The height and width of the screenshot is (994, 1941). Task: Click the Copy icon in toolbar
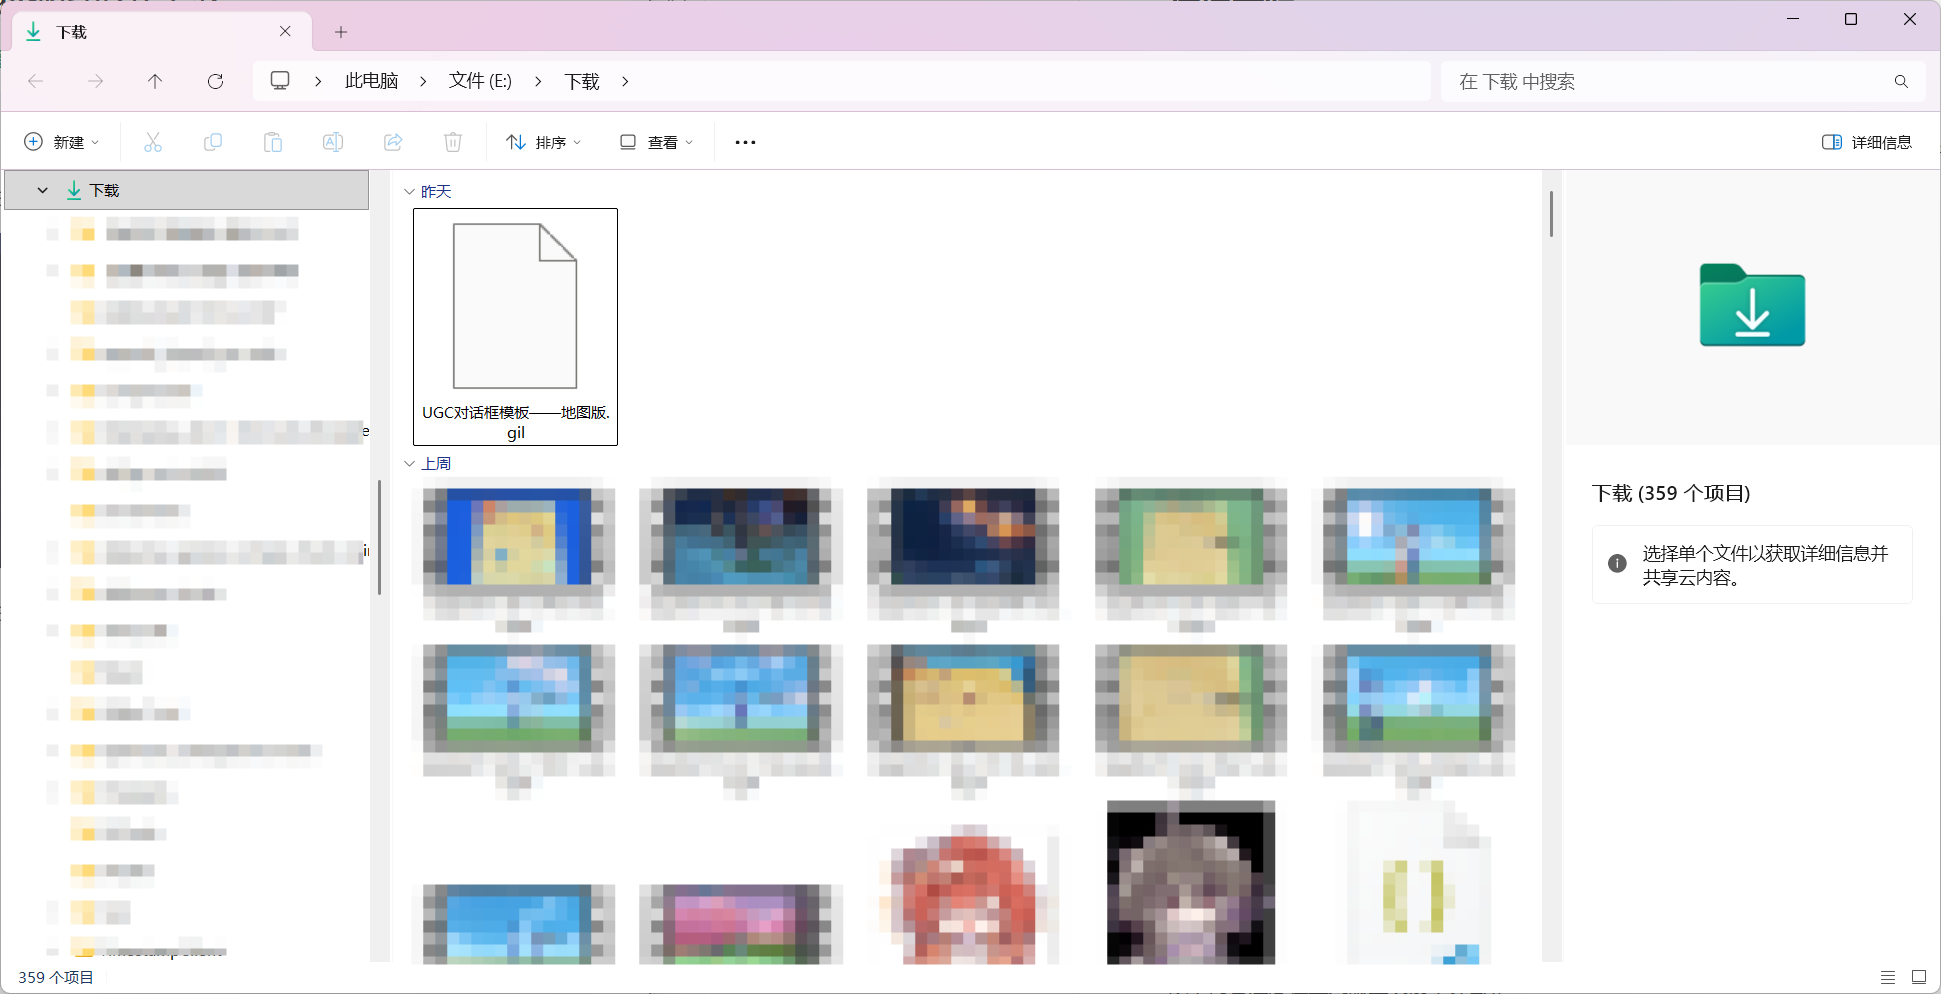pos(213,142)
